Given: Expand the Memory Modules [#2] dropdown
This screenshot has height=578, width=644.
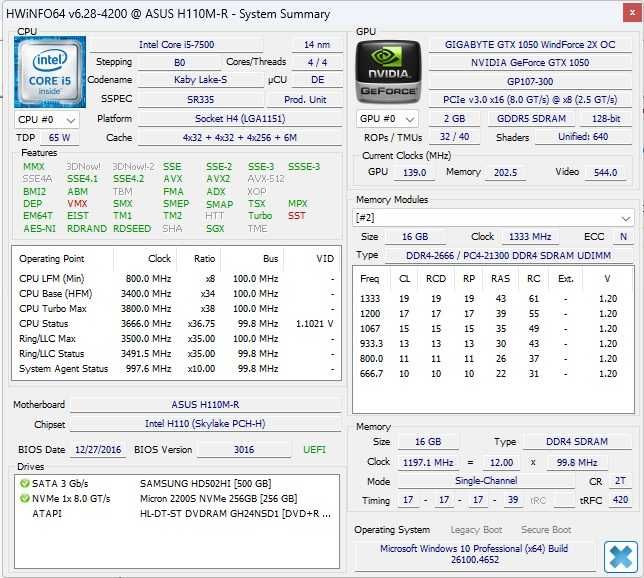Looking at the screenshot, I should (x=493, y=218).
